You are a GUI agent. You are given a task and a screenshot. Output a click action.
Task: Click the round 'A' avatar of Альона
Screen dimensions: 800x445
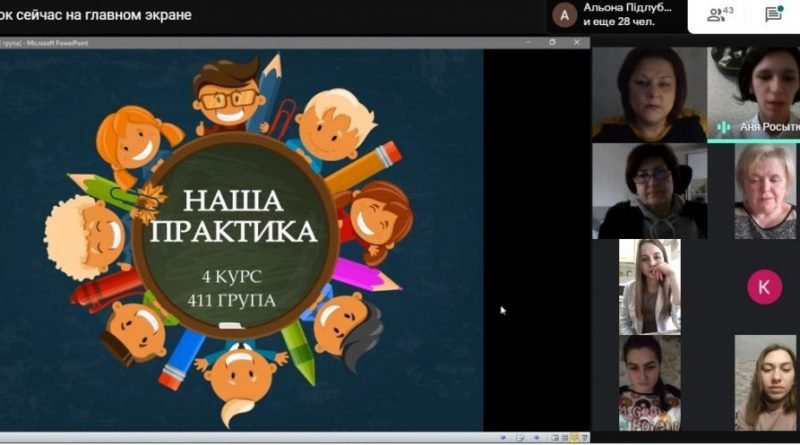click(564, 16)
